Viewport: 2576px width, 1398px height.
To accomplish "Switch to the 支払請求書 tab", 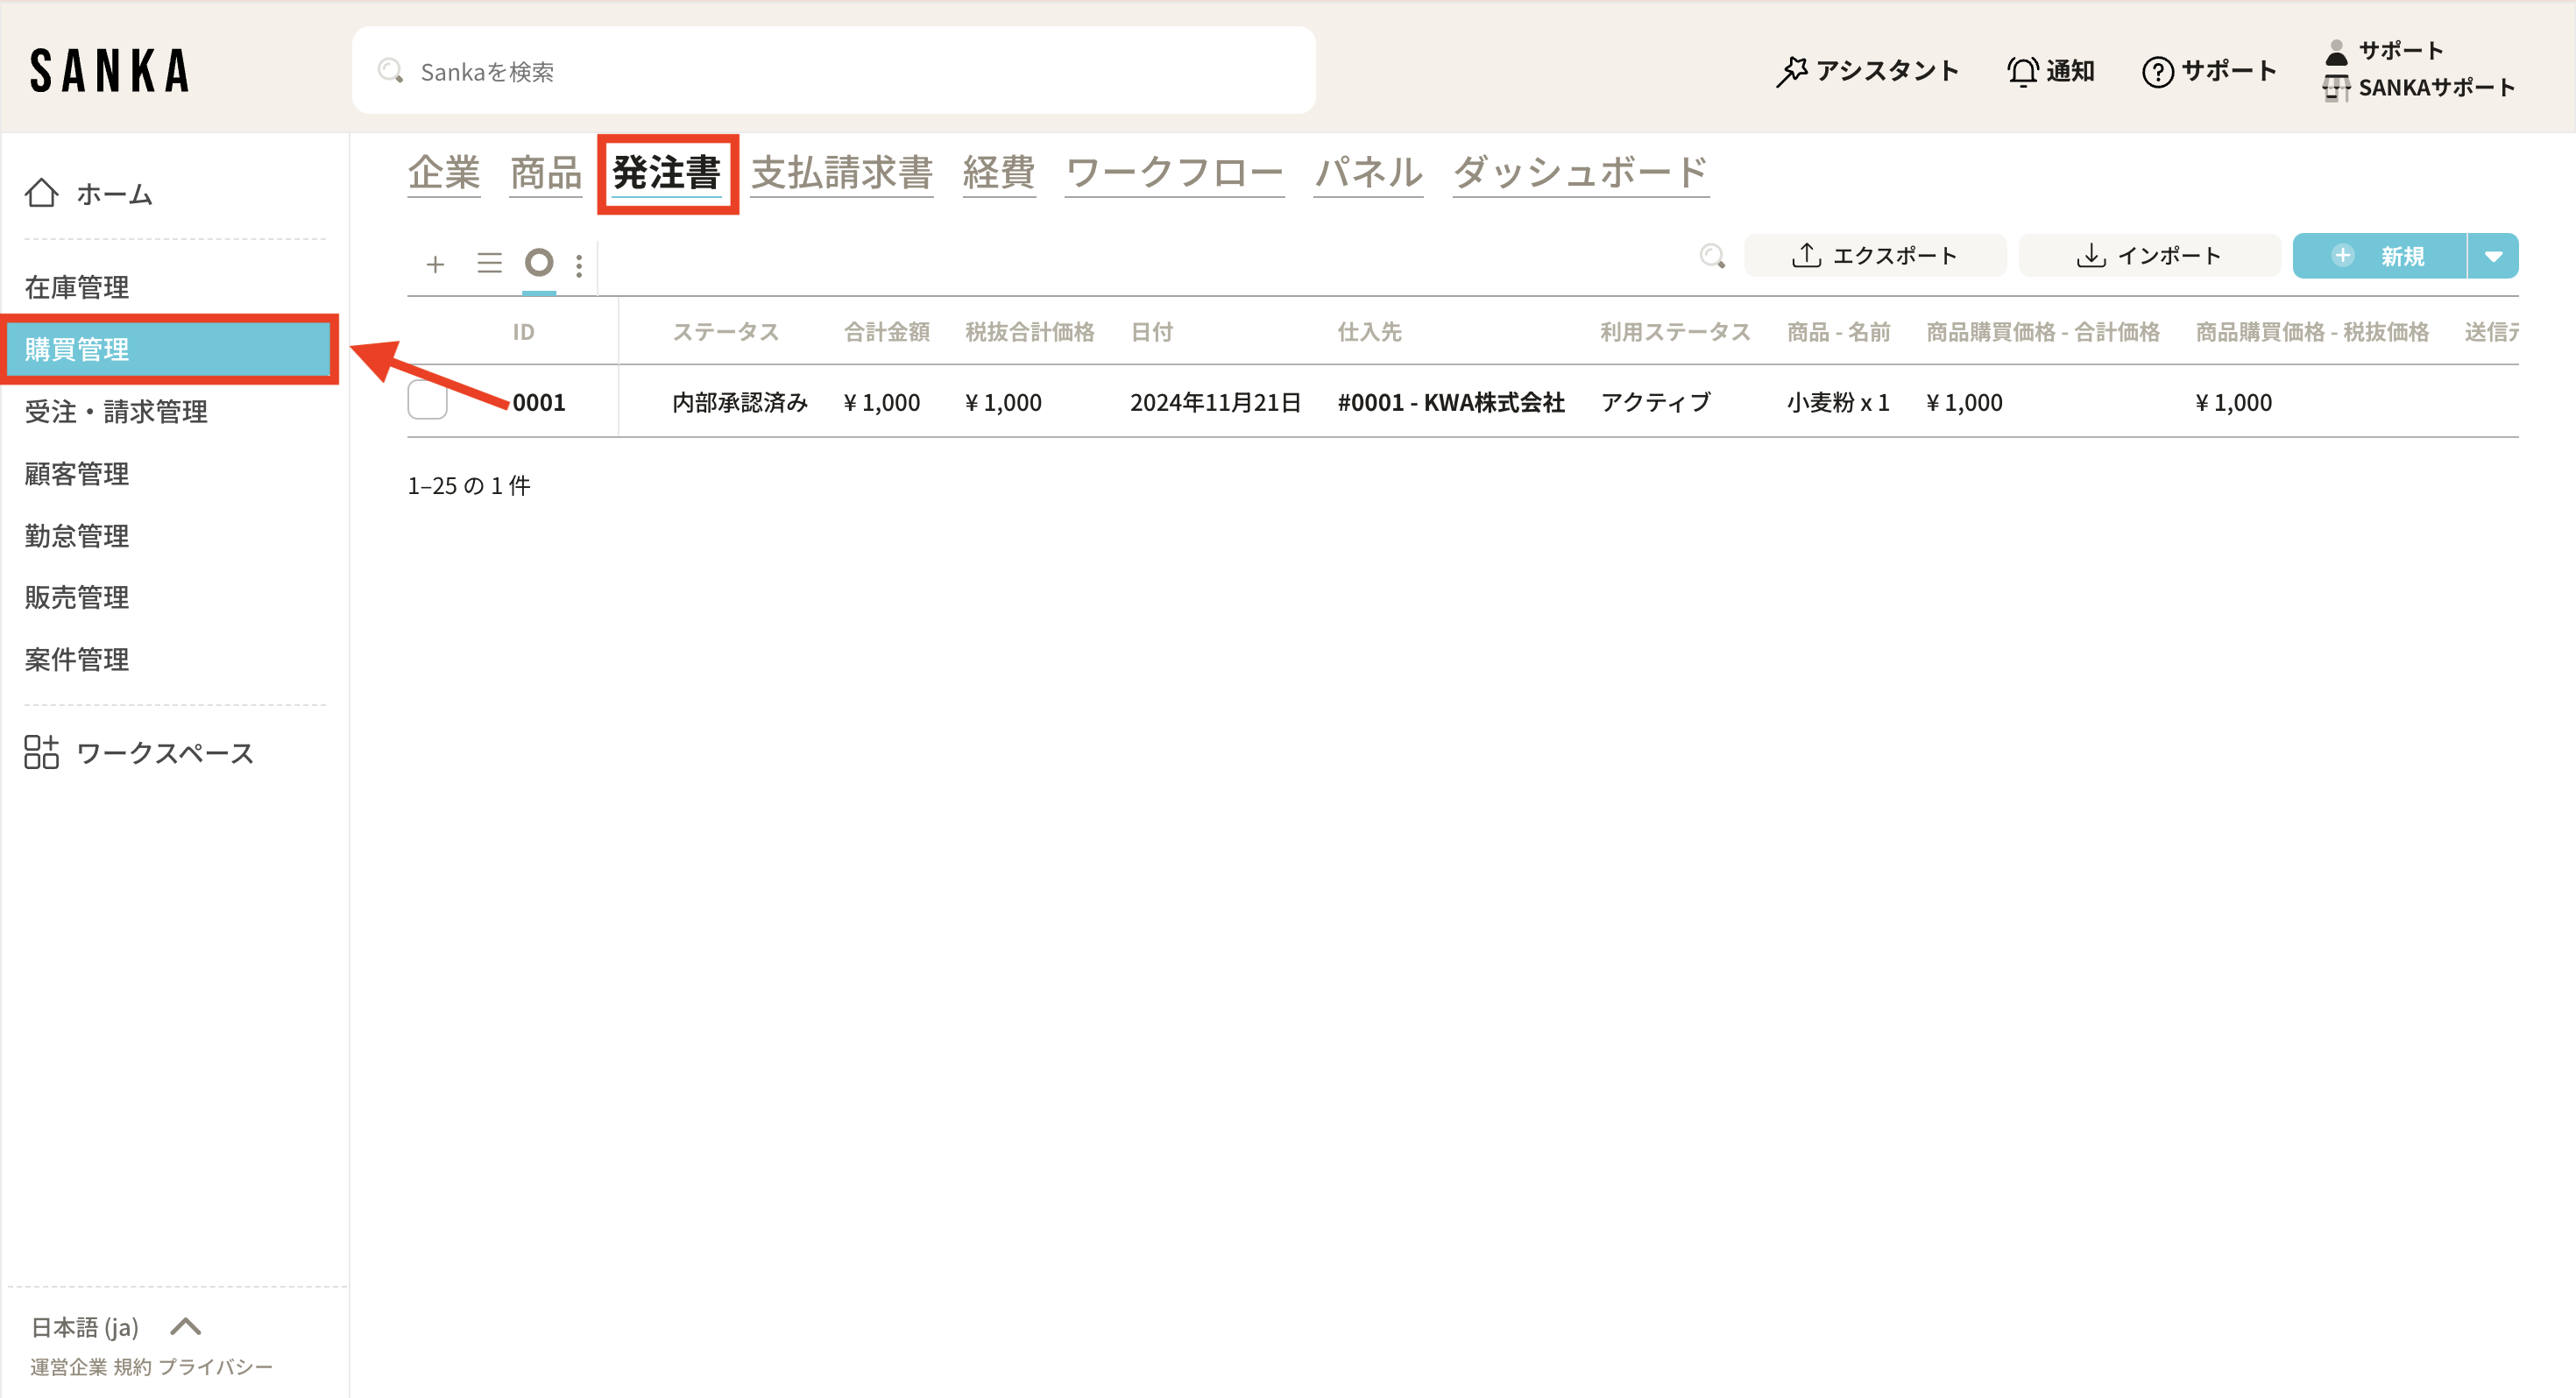I will [x=841, y=173].
